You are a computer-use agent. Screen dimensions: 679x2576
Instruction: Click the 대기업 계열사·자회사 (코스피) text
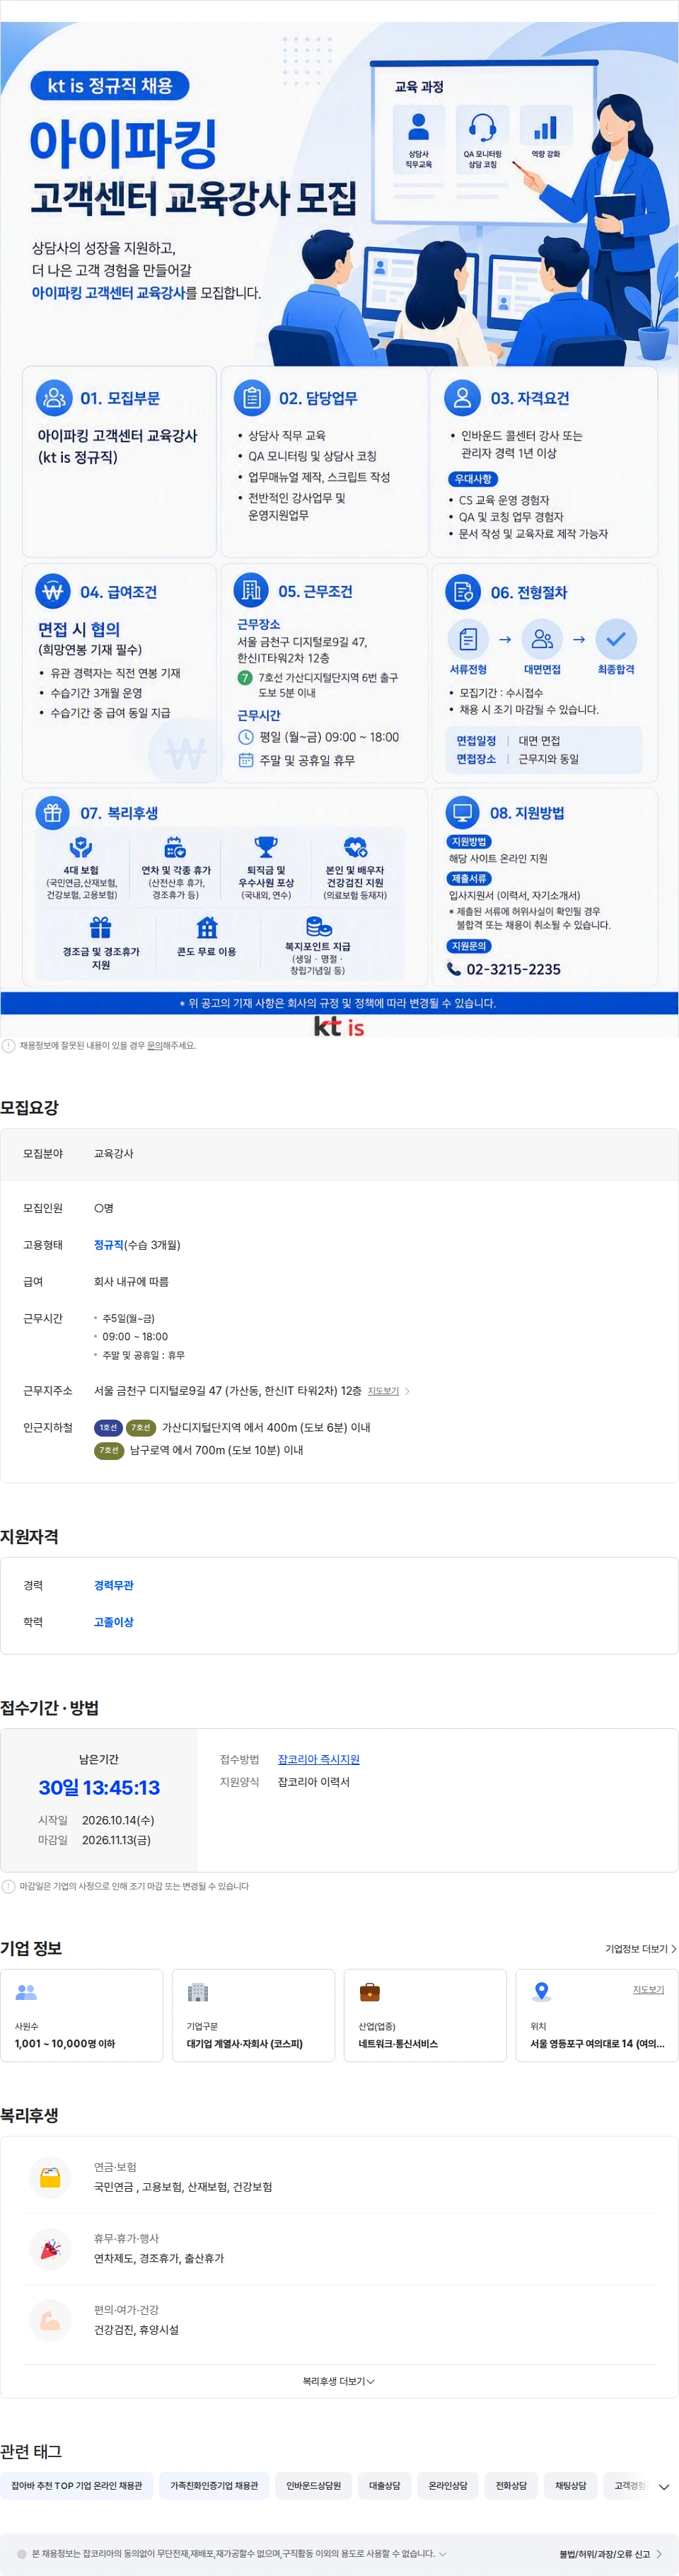pyautogui.click(x=245, y=2043)
